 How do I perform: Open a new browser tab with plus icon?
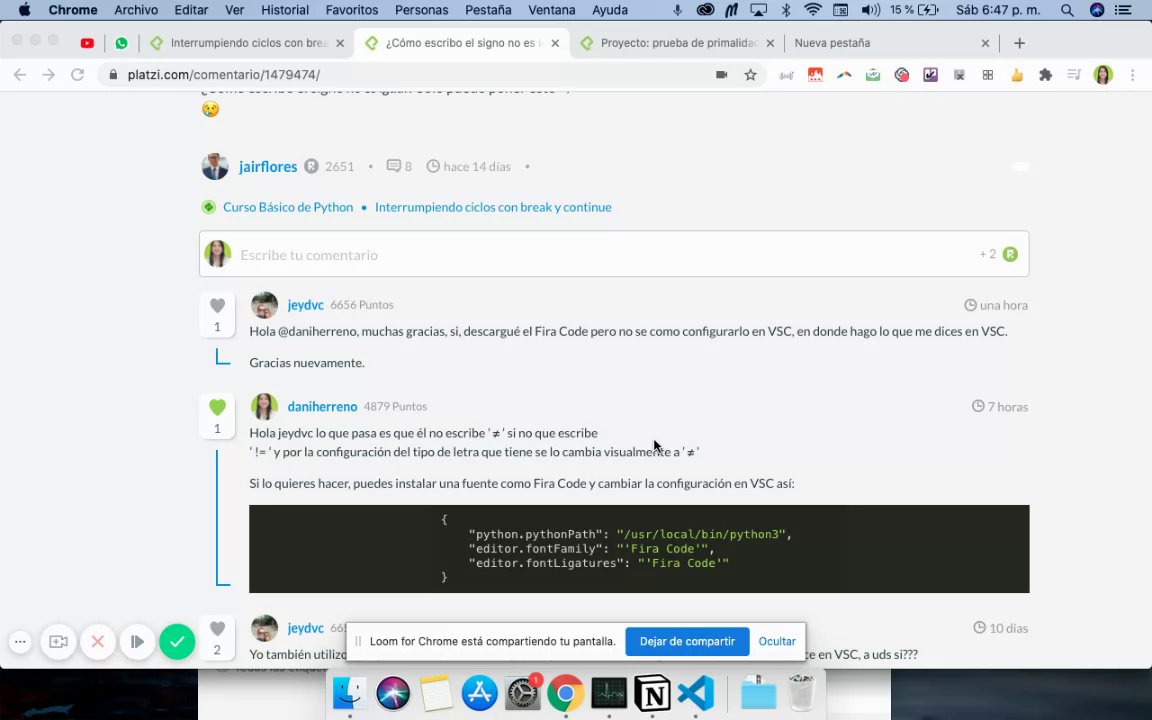(x=1019, y=43)
